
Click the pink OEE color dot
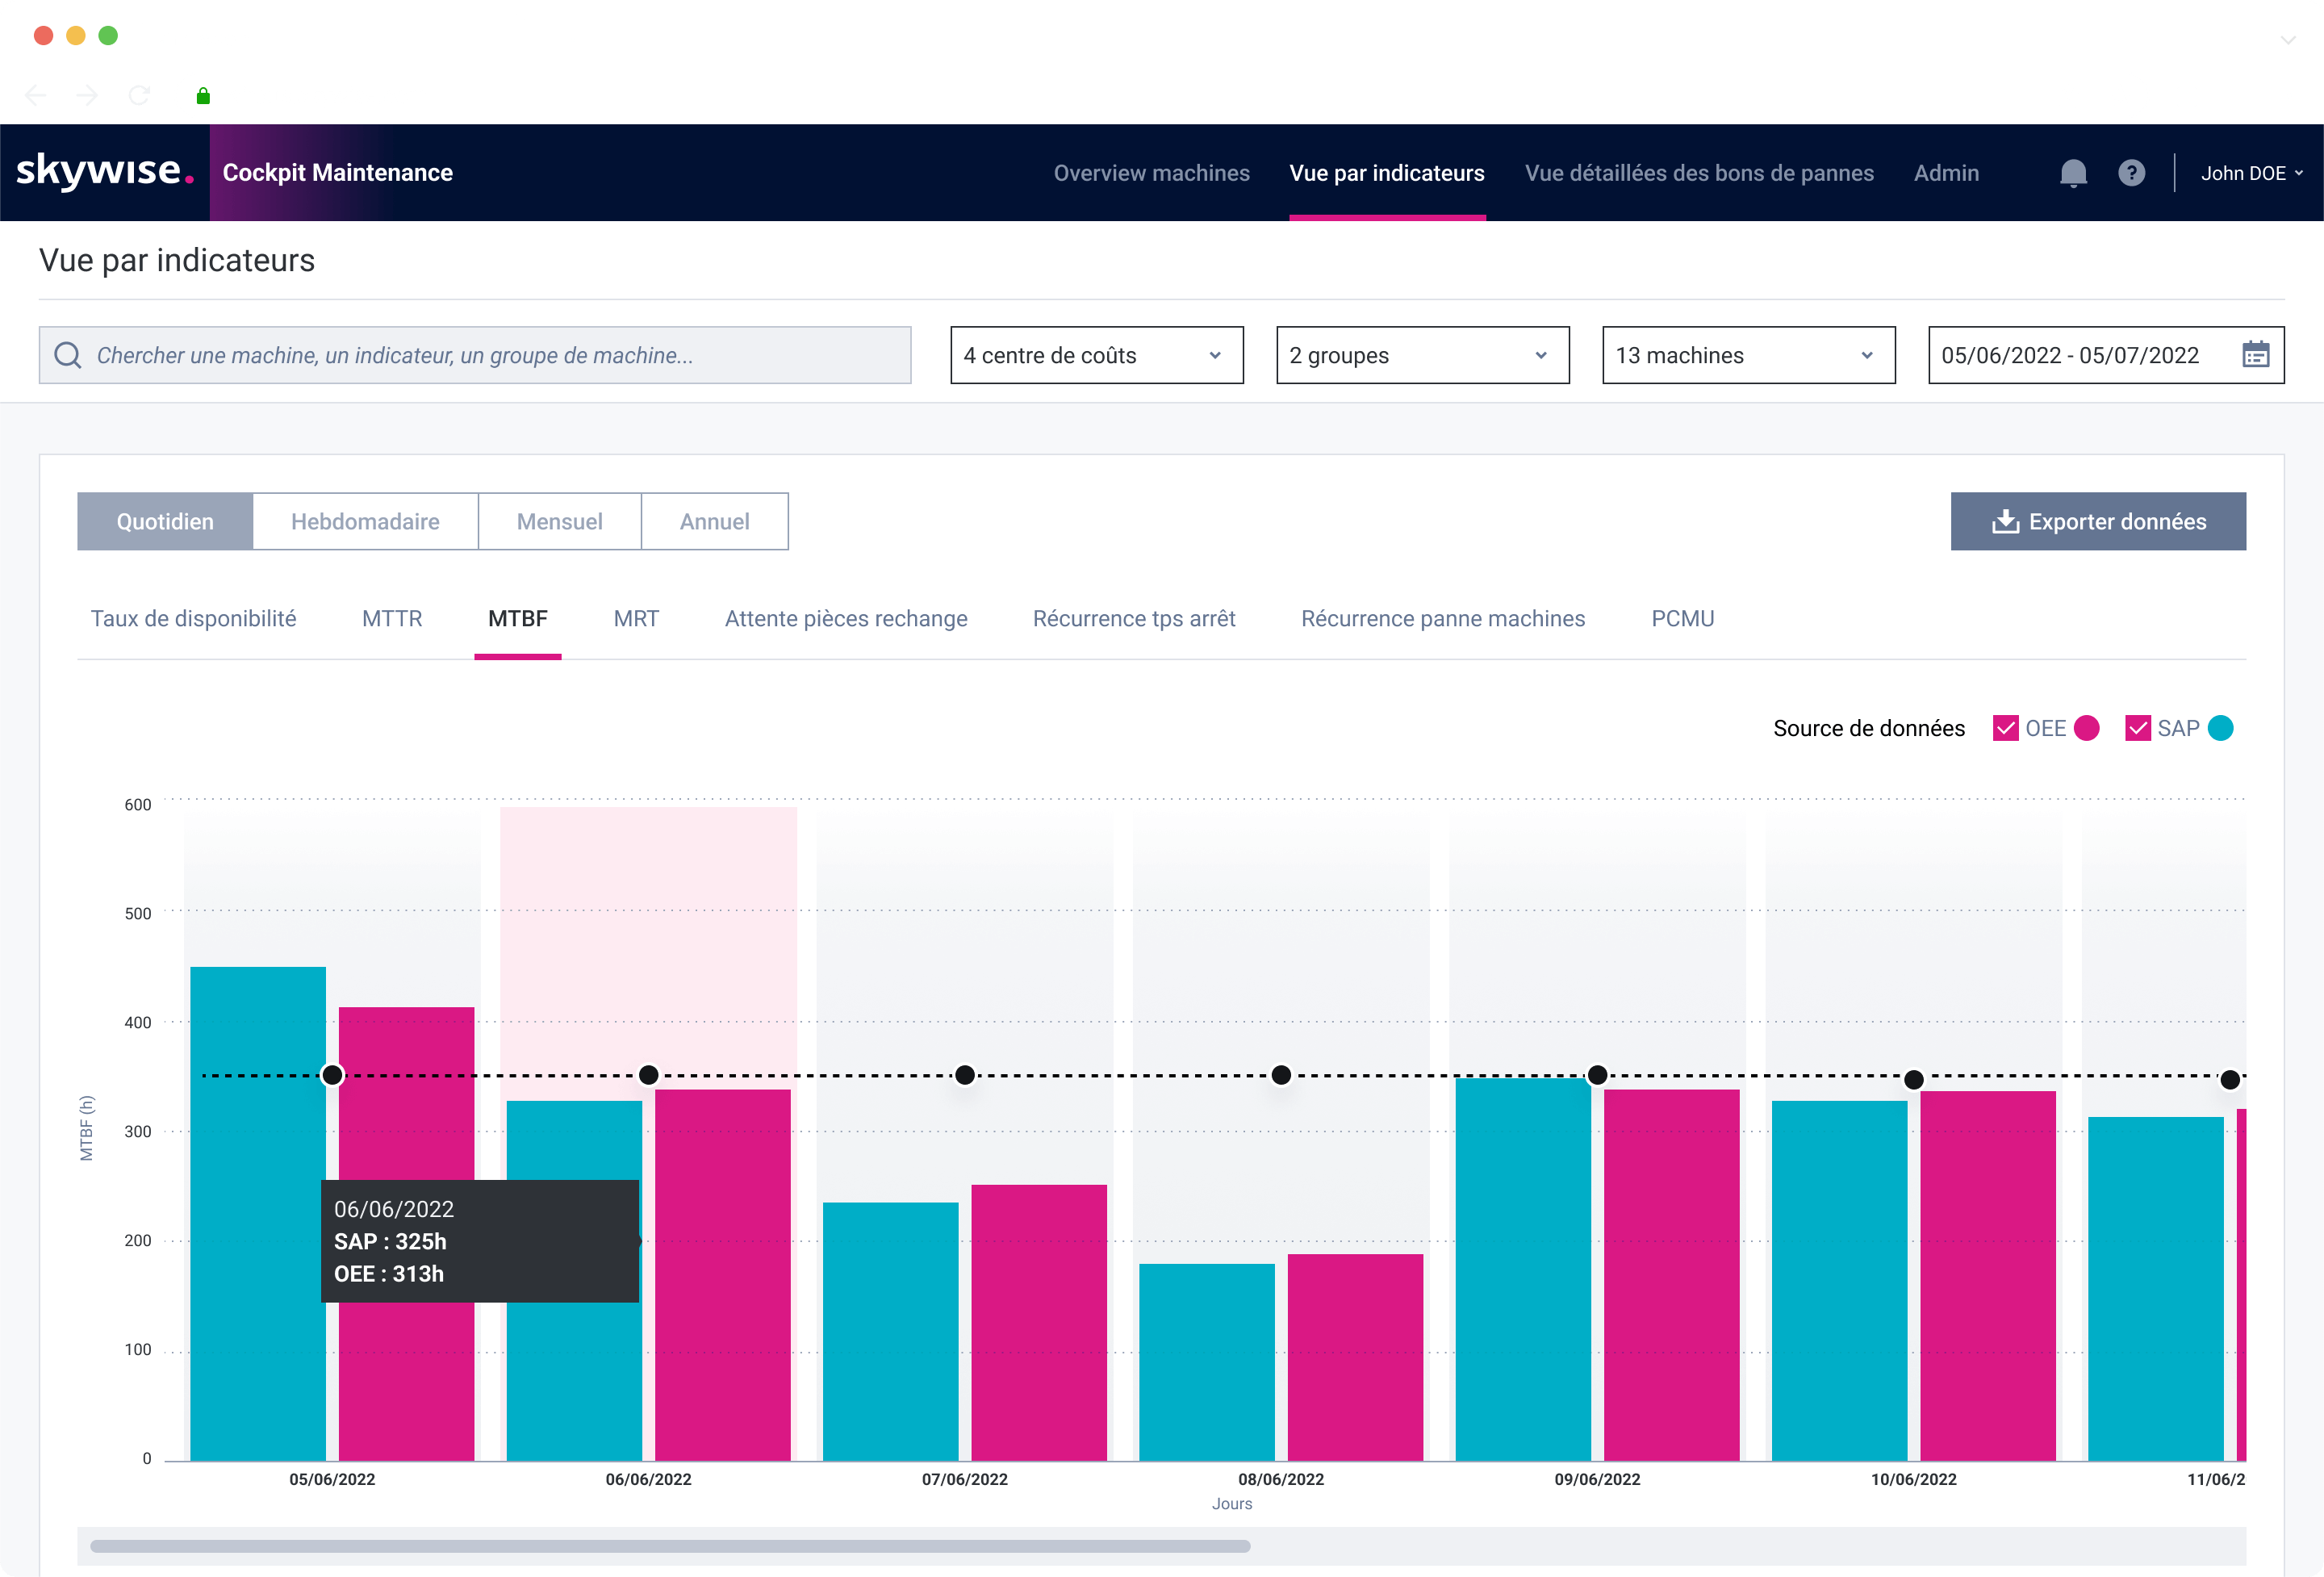(x=2086, y=728)
